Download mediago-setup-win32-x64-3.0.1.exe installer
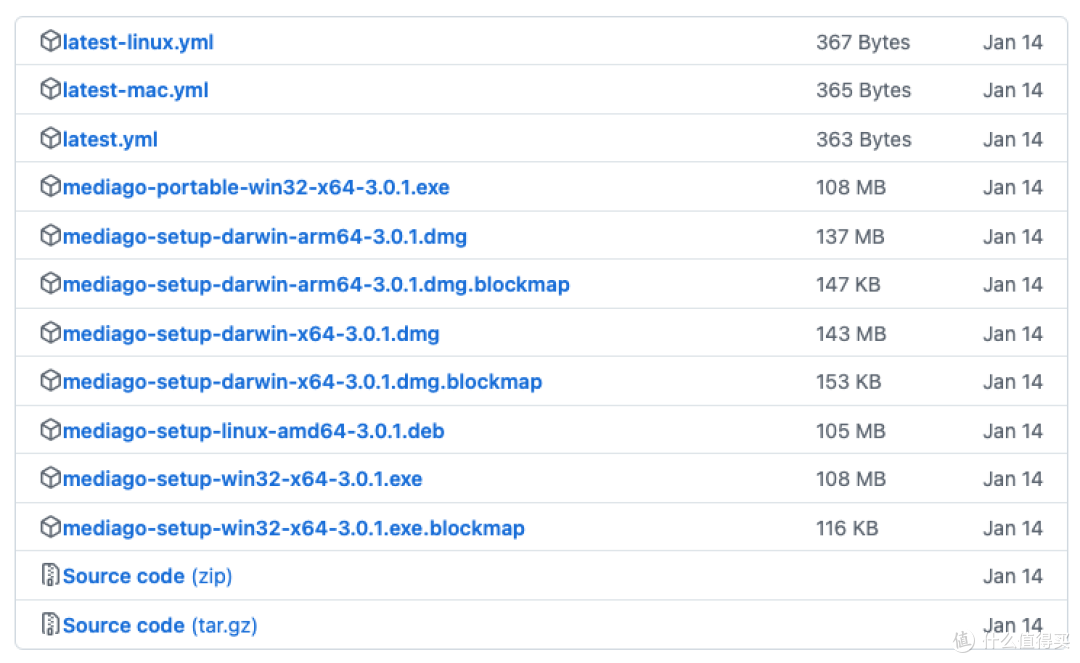This screenshot has width=1080, height=663. click(242, 479)
